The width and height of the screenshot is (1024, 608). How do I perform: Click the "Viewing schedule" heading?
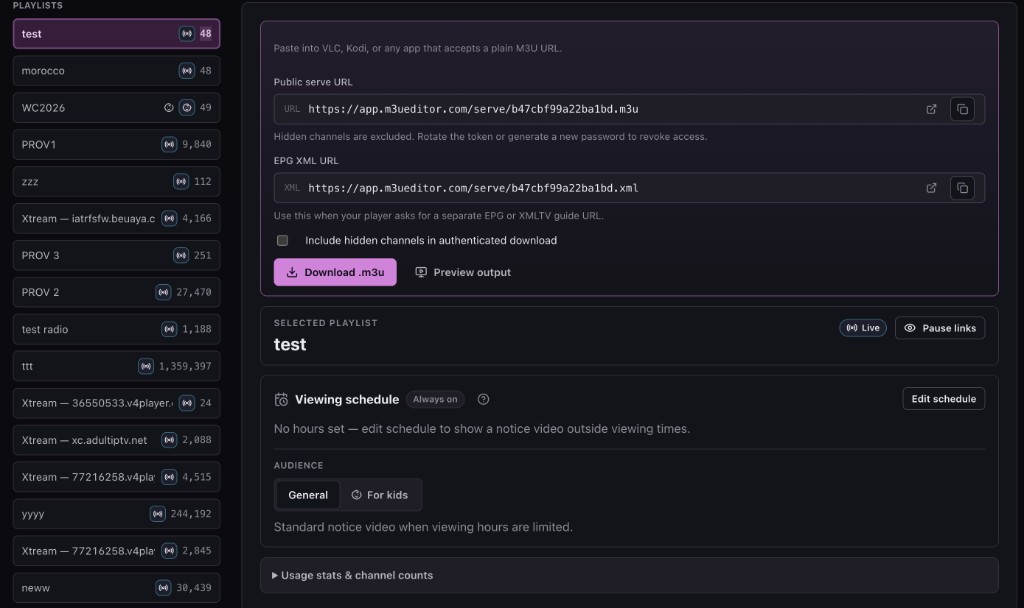pos(347,400)
